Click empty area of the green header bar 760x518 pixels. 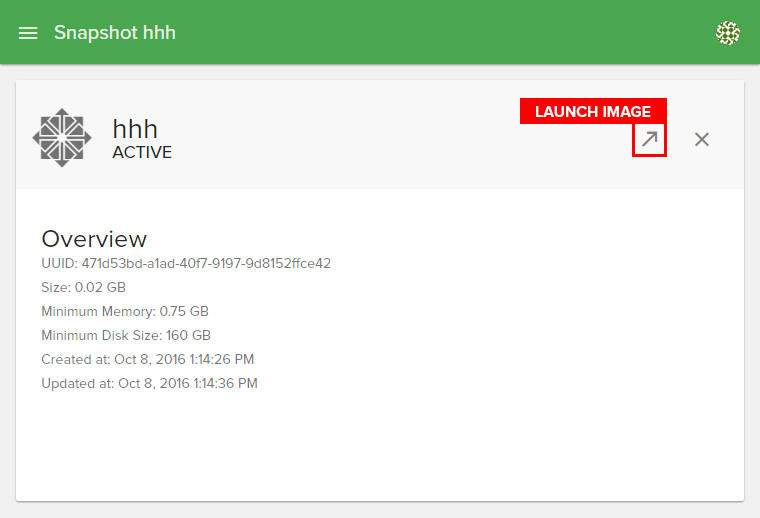(x=450, y=33)
